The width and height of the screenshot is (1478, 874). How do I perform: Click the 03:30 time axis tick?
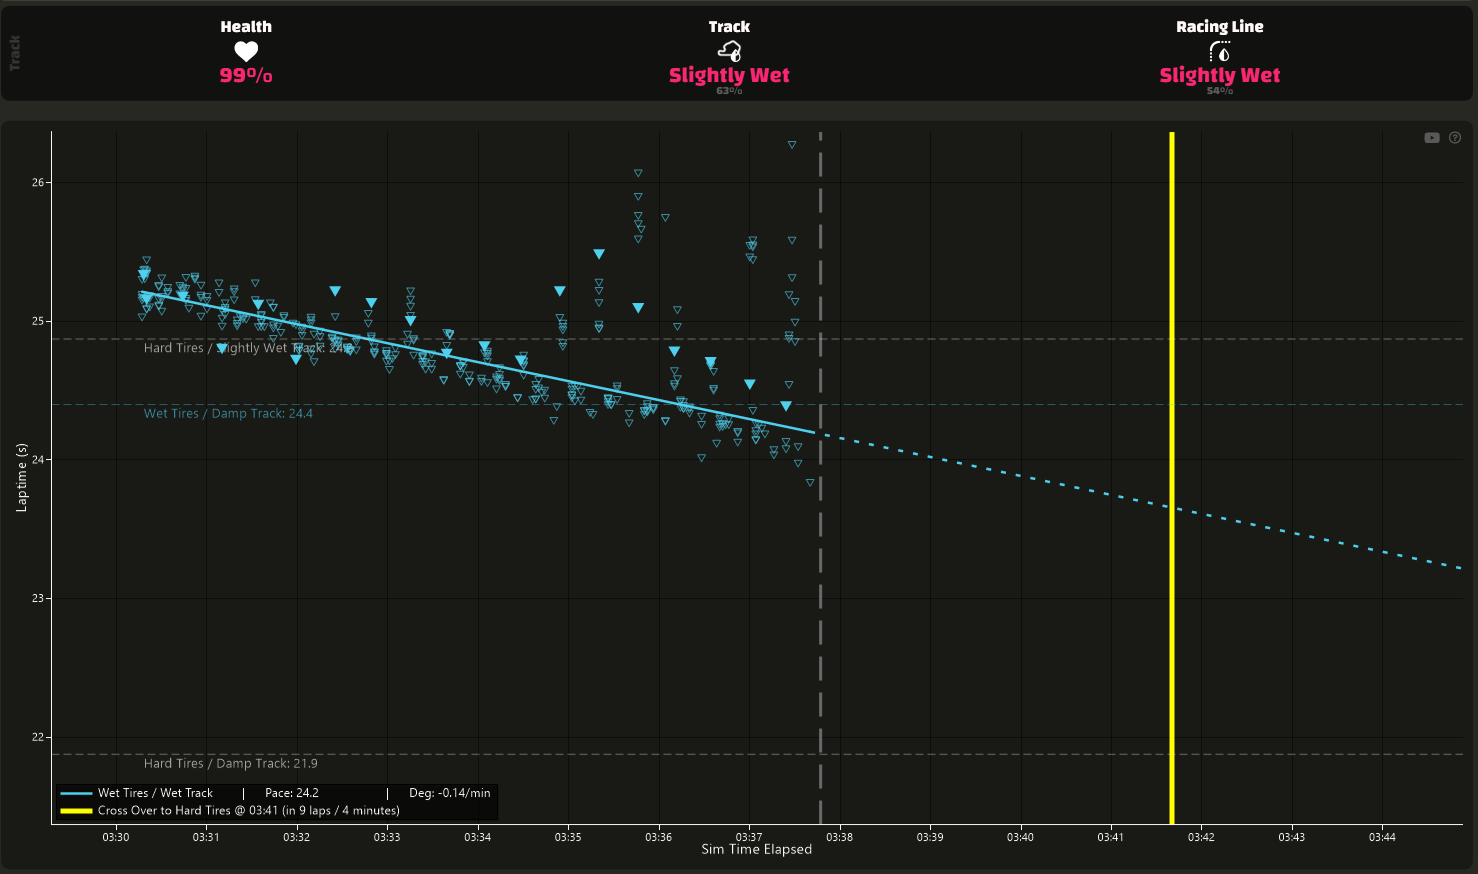tap(116, 837)
